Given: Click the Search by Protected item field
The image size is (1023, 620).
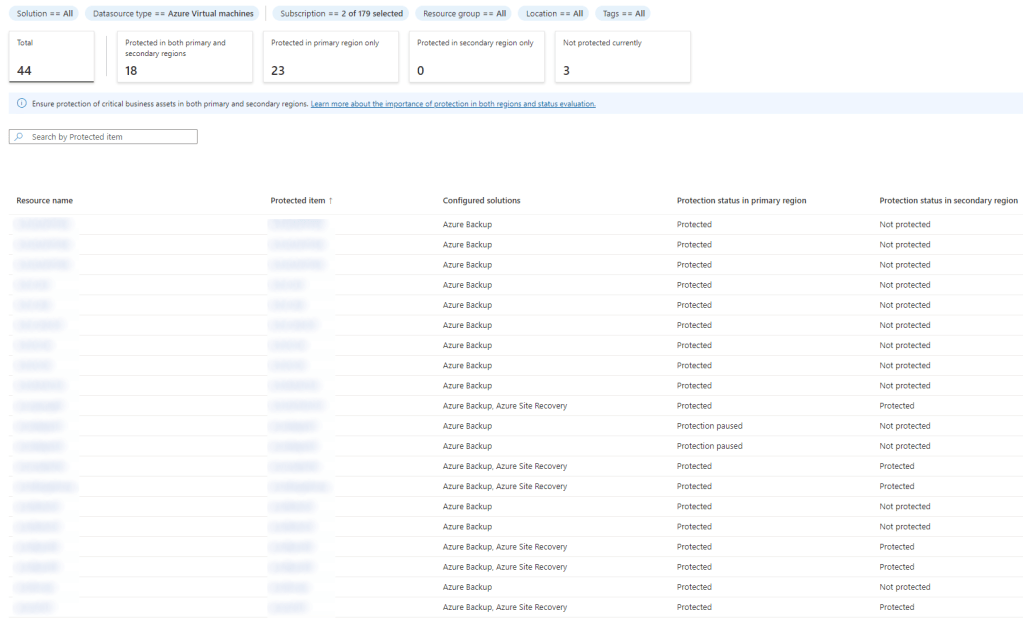Looking at the screenshot, I should click(110, 137).
